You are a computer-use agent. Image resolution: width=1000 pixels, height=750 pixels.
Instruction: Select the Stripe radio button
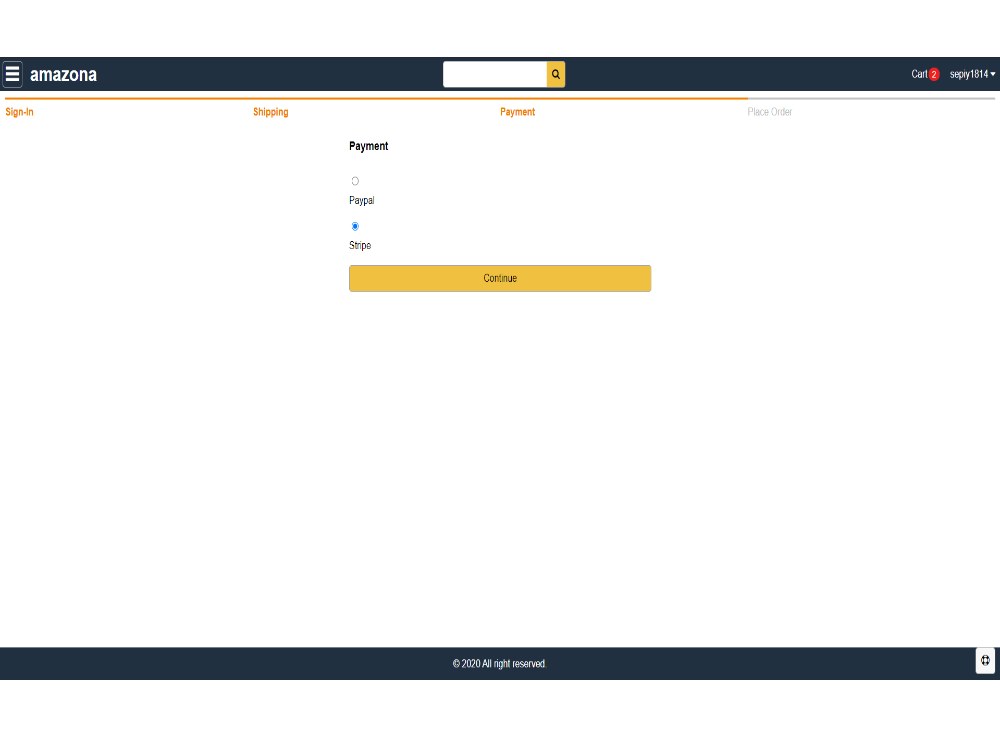[x=355, y=226]
